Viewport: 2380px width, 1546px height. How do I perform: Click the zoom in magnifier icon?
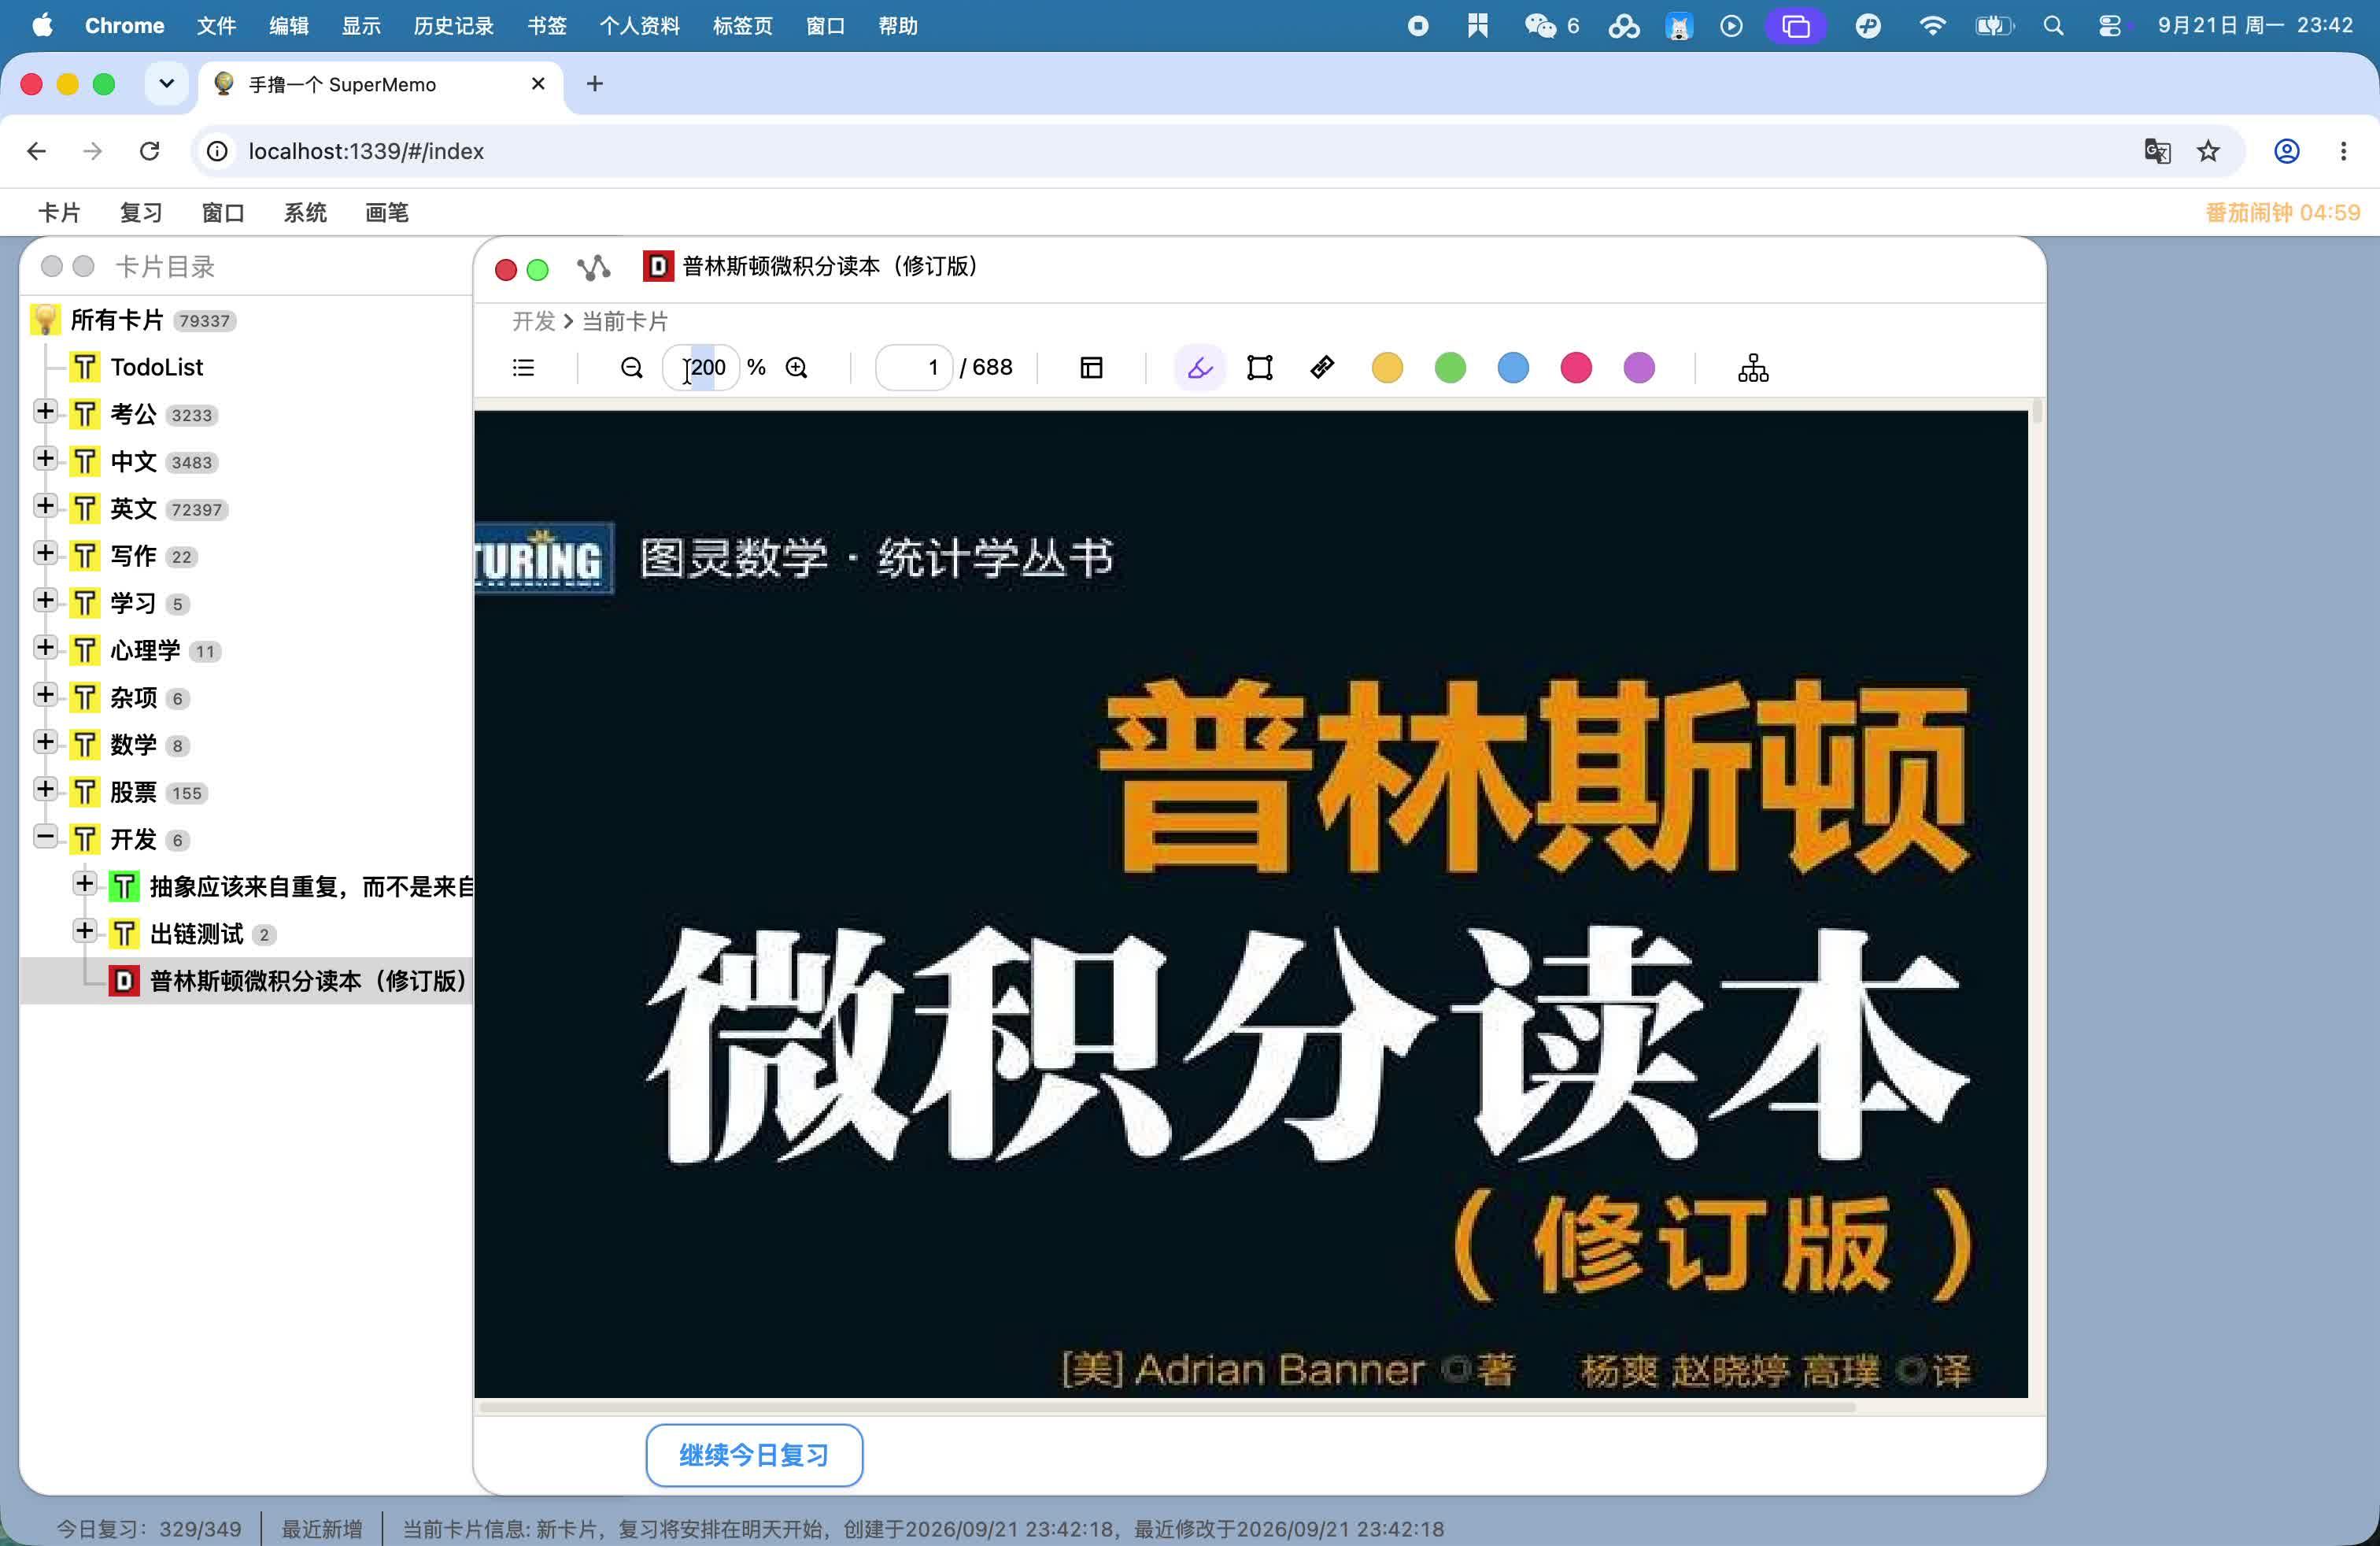point(796,368)
